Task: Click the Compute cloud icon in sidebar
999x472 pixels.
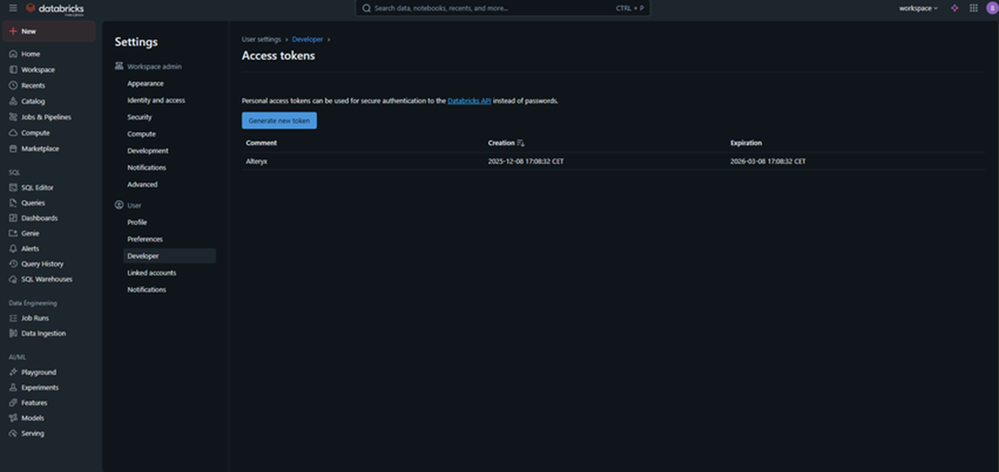Action: (x=13, y=133)
